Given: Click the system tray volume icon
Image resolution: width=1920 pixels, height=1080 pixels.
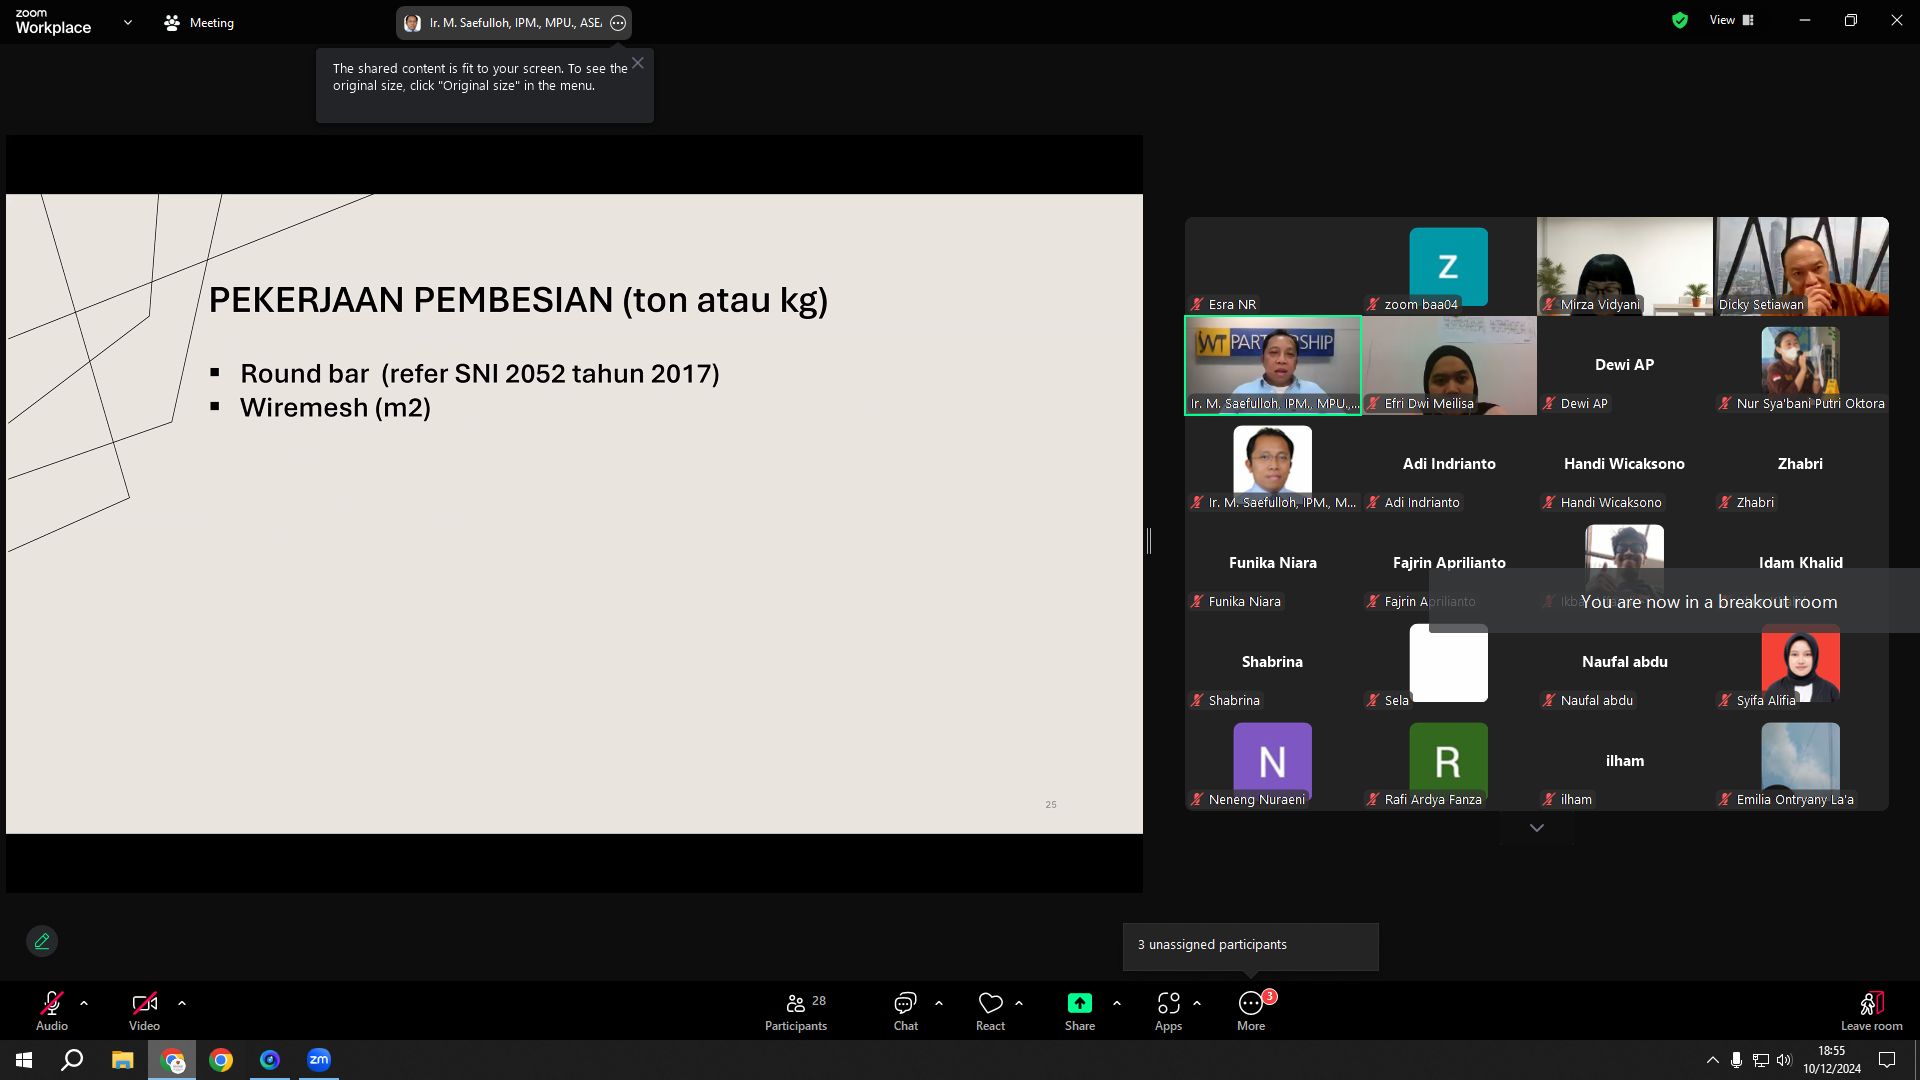Looking at the screenshot, I should [1785, 1060].
